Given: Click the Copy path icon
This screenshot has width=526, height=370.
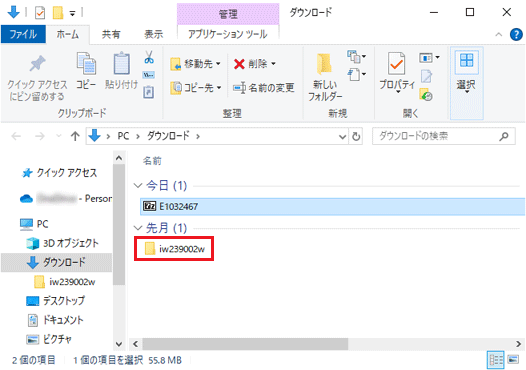Looking at the screenshot, I should [149, 75].
